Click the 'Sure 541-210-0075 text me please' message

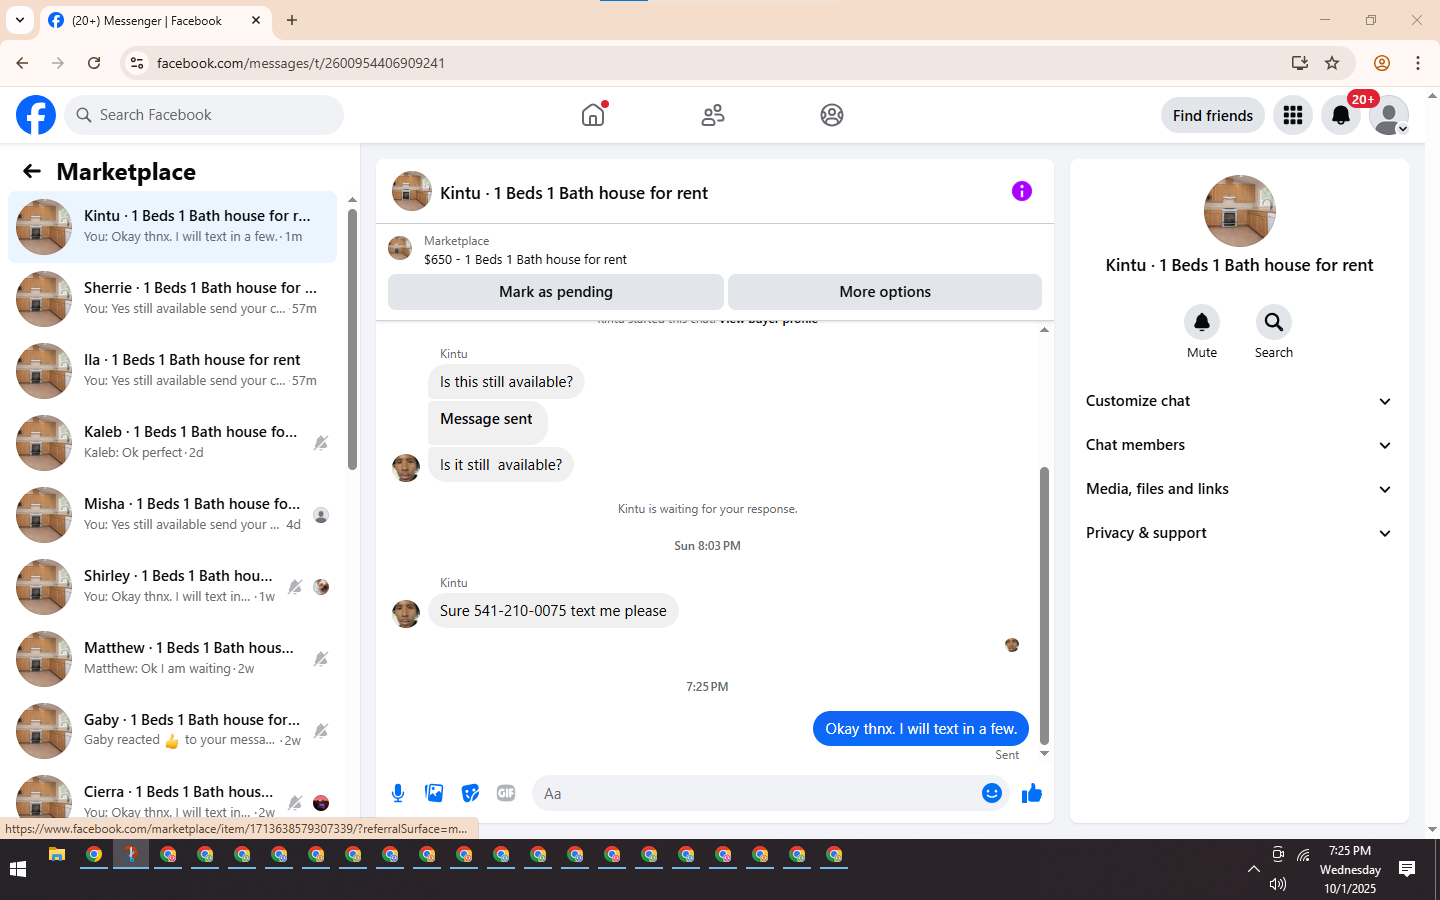pyautogui.click(x=553, y=611)
